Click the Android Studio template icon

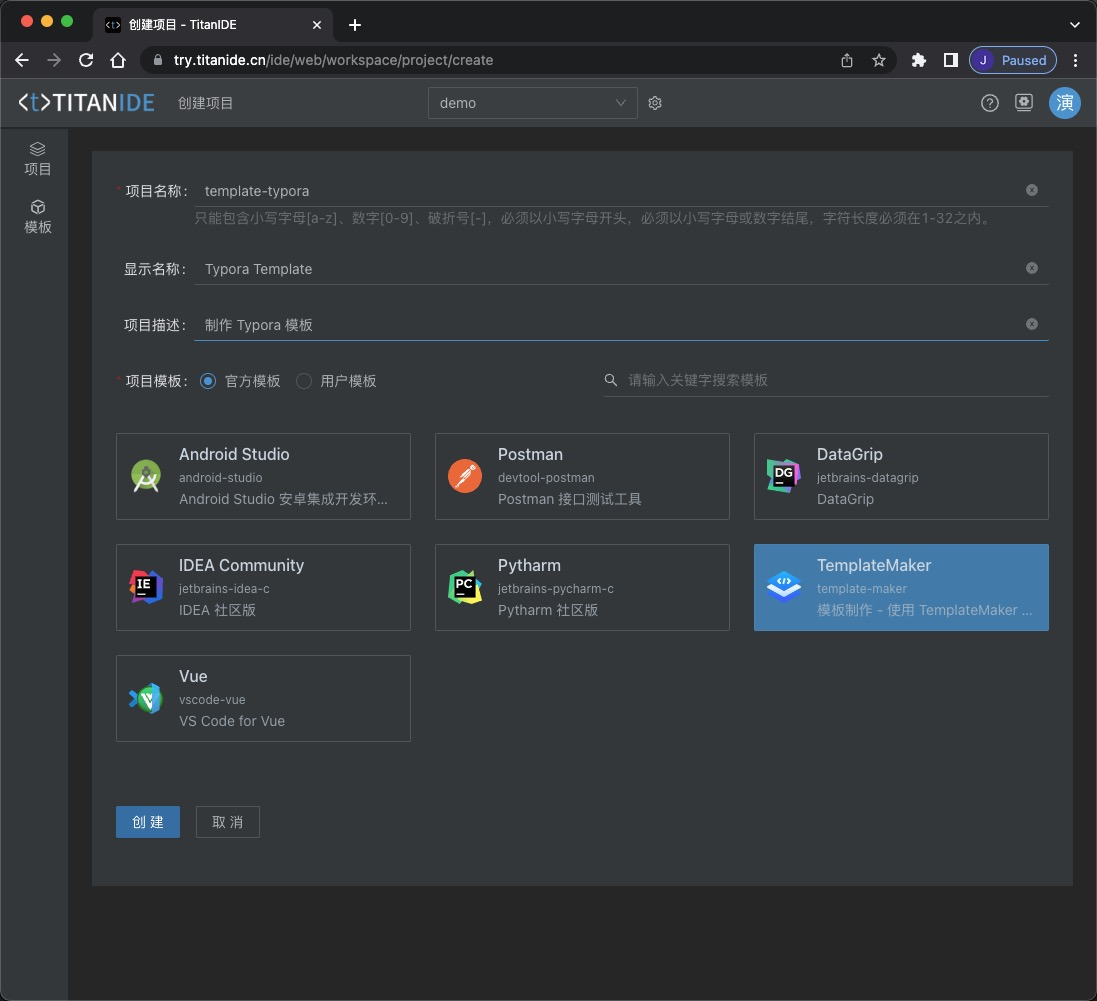[x=146, y=476]
